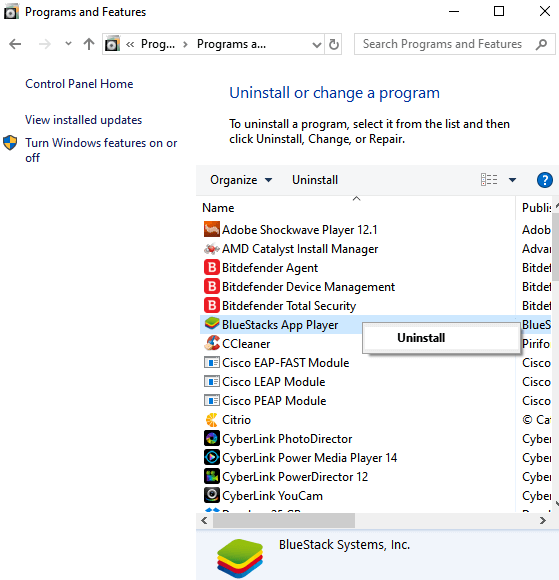This screenshot has width=559, height=580.
Task: Click the Windows features shield icon
Action: pyautogui.click(x=10, y=143)
